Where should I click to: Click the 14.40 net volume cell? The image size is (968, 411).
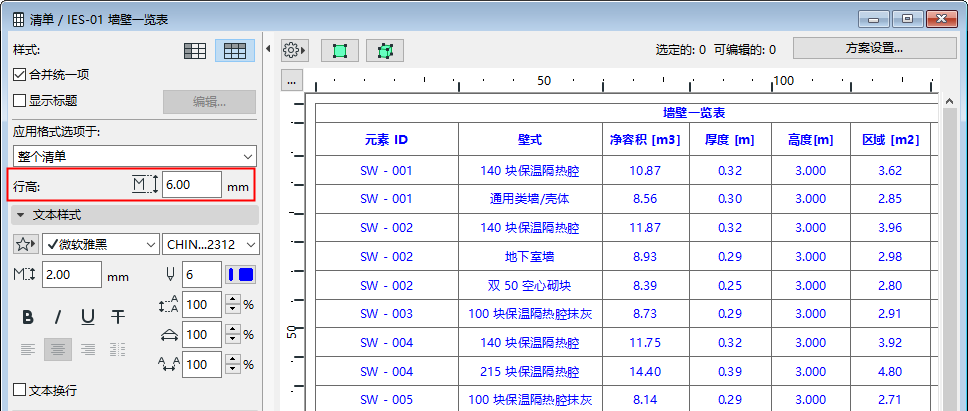pos(646,372)
